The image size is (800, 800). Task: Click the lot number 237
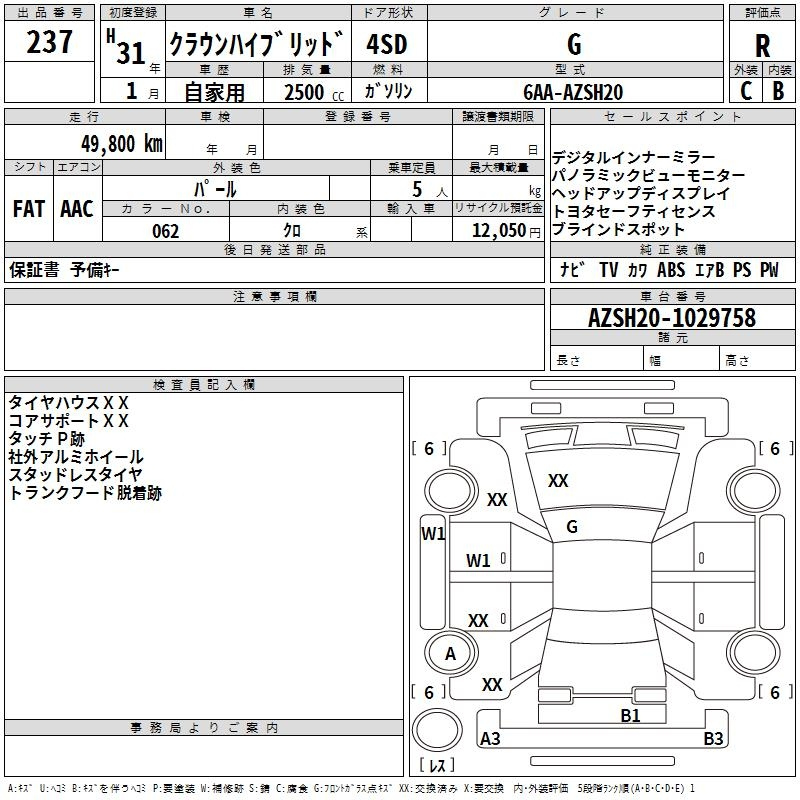(x=49, y=42)
